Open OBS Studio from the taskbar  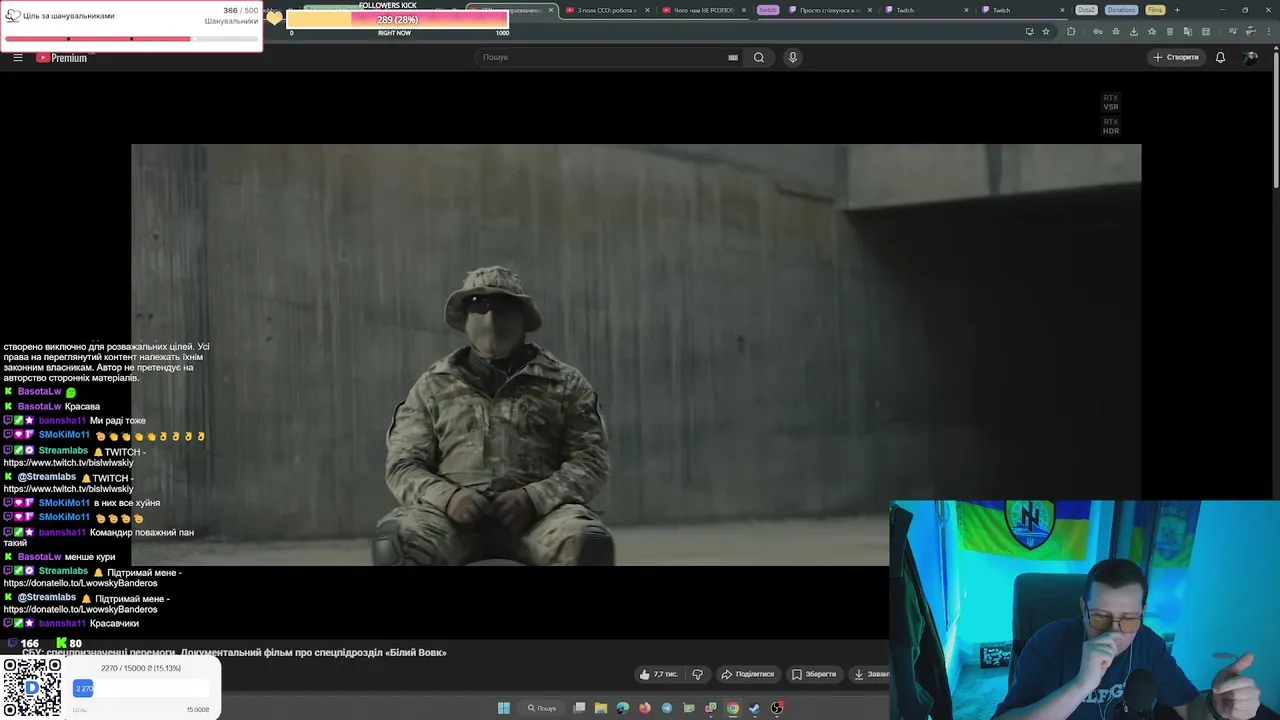coord(777,708)
